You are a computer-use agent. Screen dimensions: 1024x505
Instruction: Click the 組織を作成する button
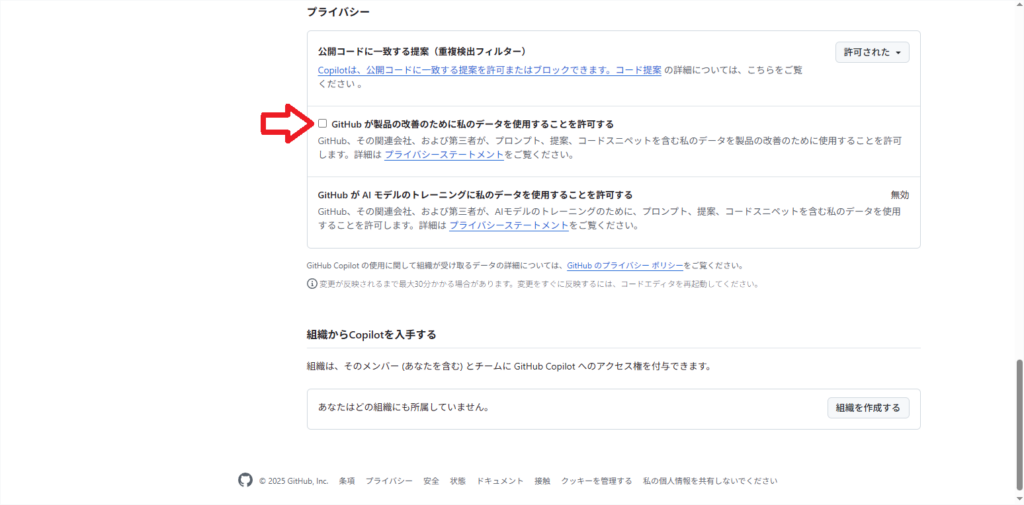868,408
